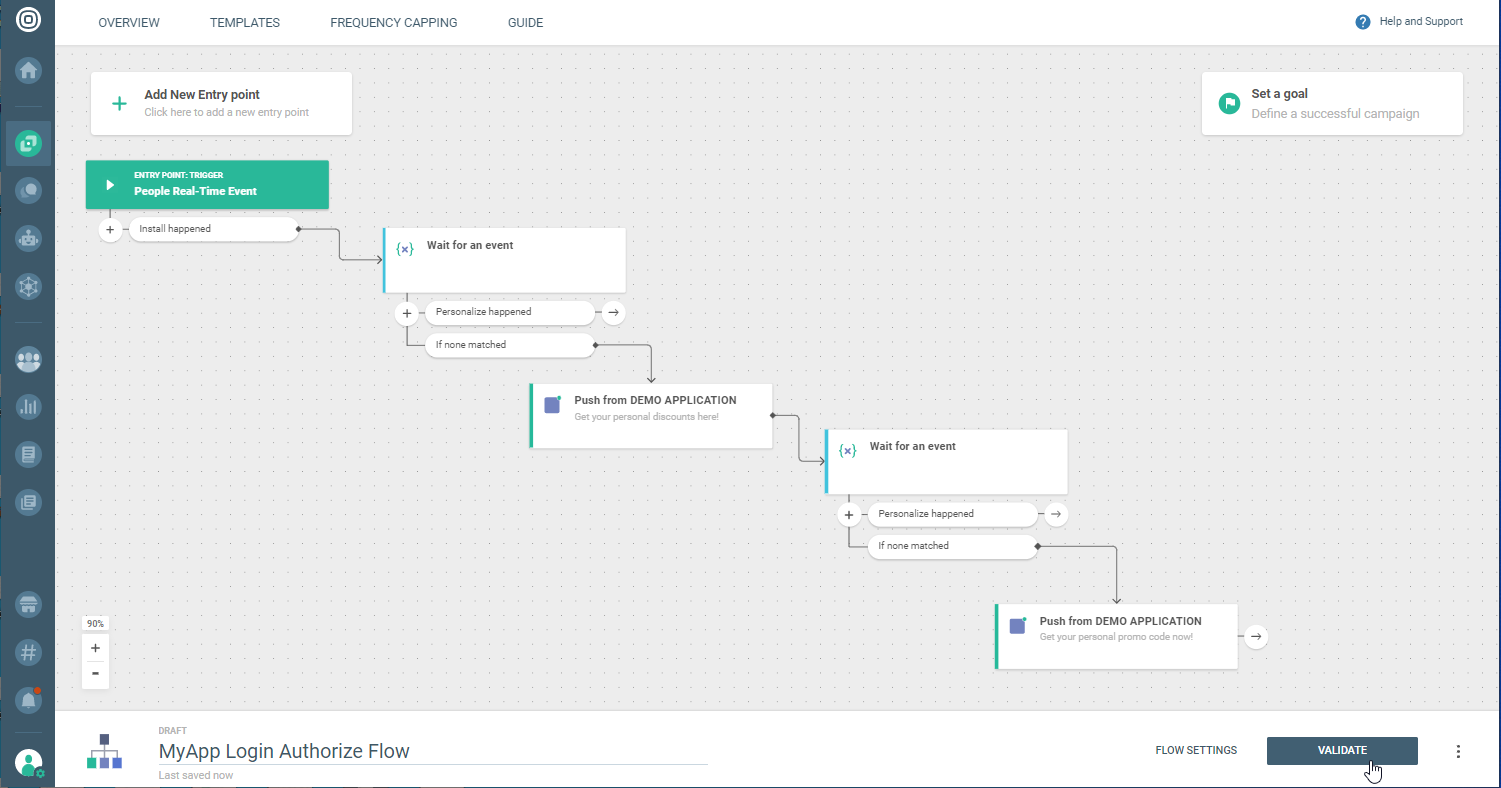Click the user account settings avatar
Image resolution: width=1501 pixels, height=788 pixels.
click(28, 764)
